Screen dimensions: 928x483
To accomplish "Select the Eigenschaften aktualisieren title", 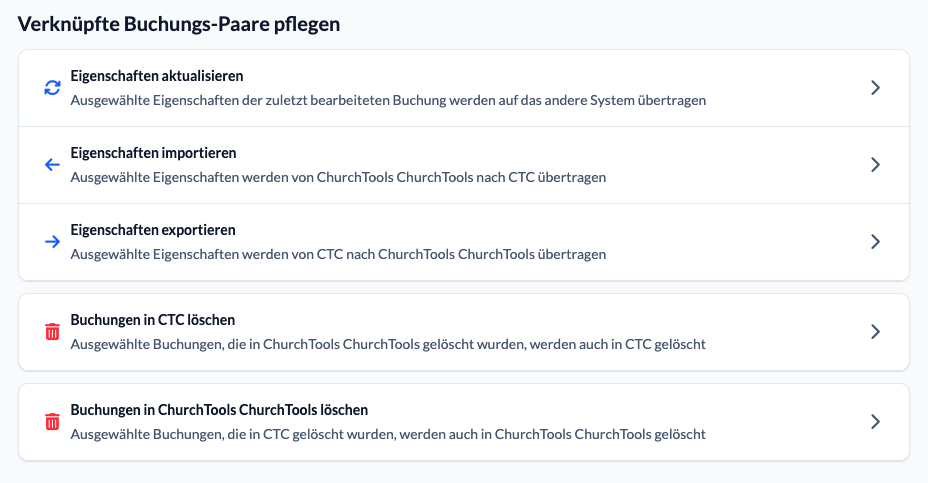I will (157, 76).
